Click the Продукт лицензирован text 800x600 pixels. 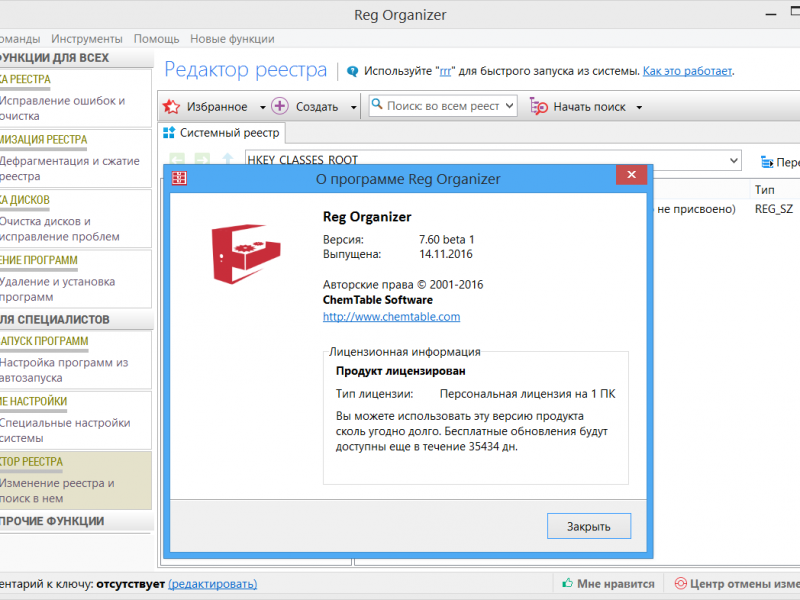click(x=401, y=371)
